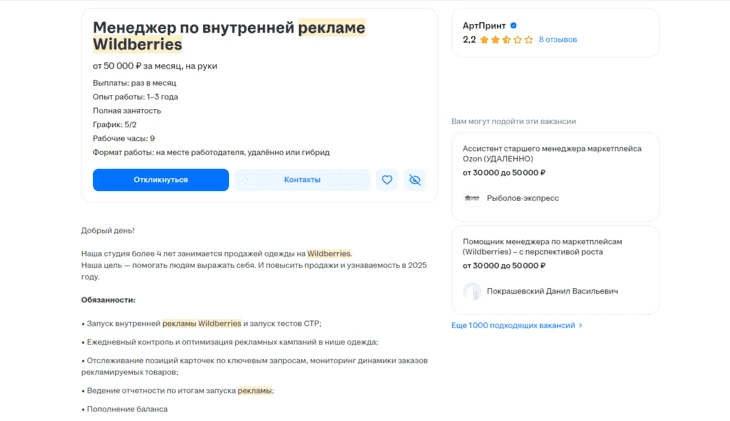Open the АртПринт company page

[x=484, y=25]
